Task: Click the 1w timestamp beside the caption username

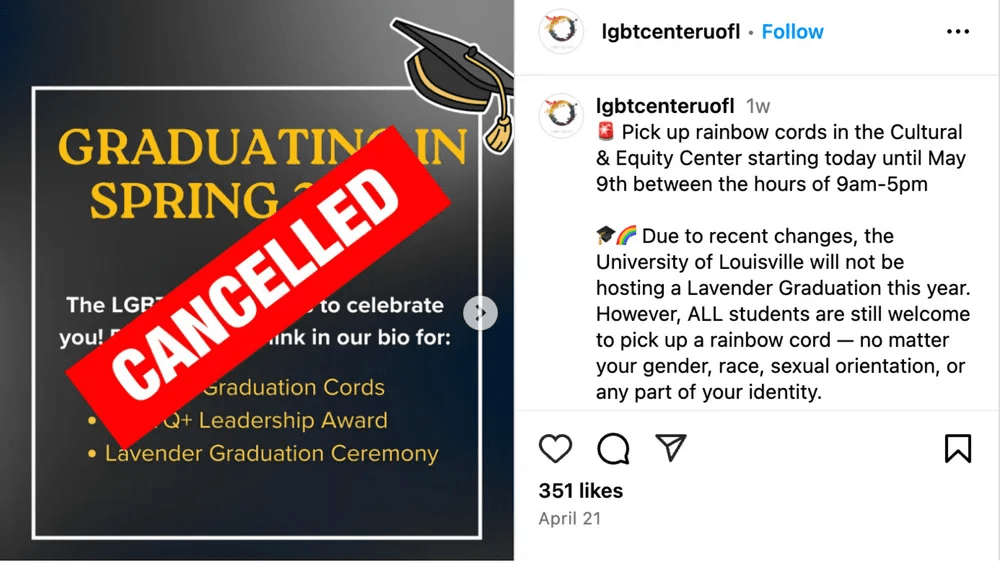Action: coord(758,106)
